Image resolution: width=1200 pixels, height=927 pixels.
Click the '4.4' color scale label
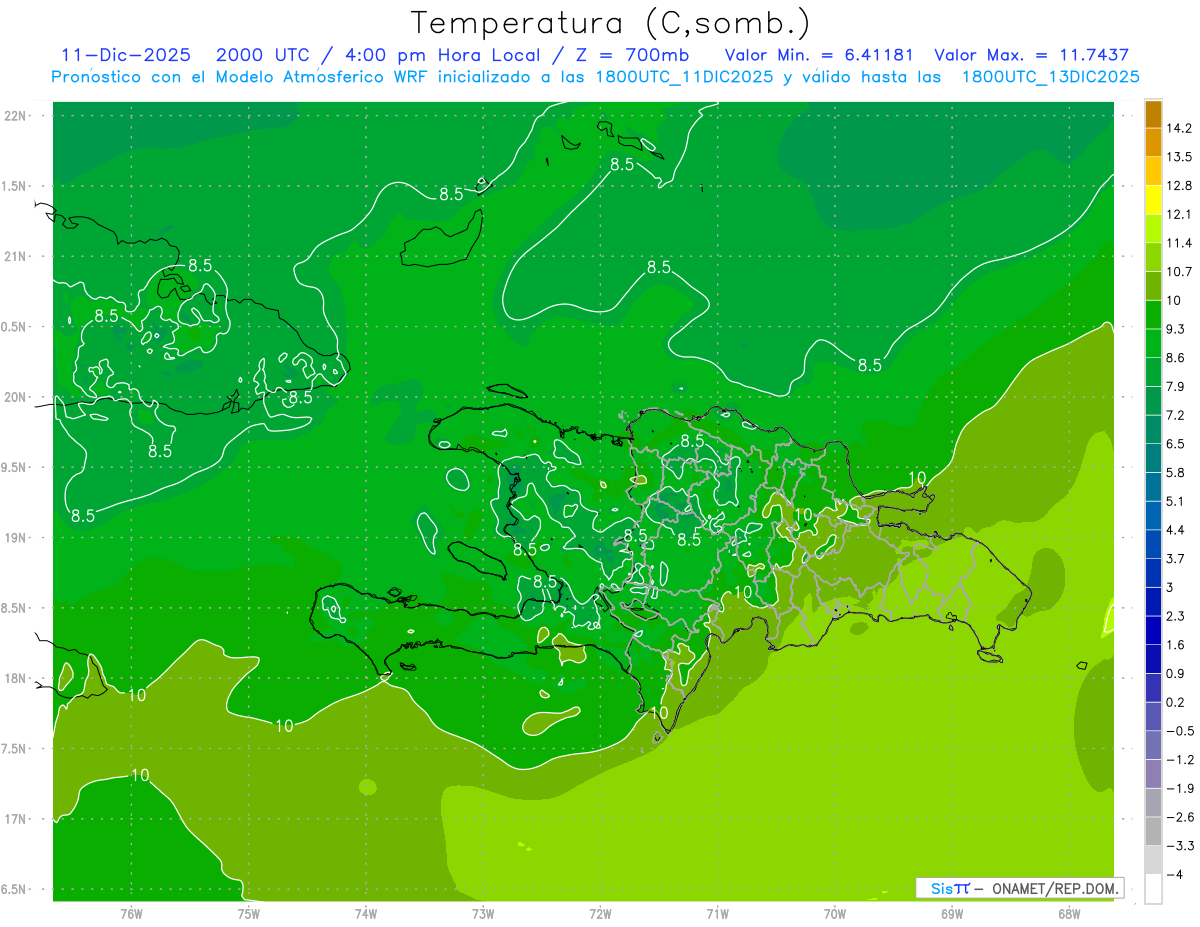(1175, 530)
